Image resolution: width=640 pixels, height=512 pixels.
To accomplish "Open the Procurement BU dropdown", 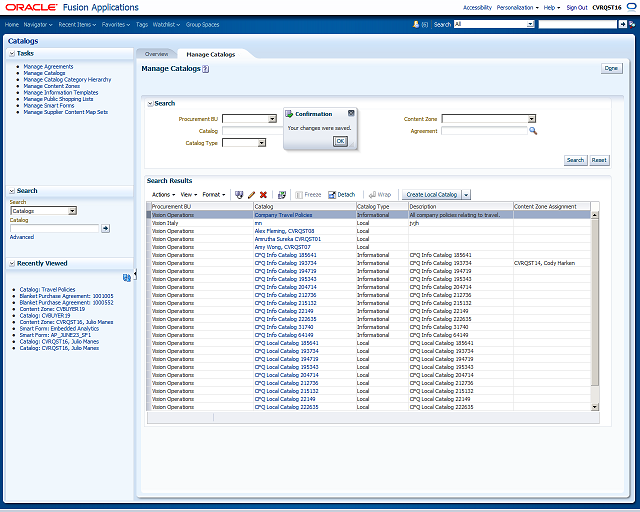I will [272, 119].
